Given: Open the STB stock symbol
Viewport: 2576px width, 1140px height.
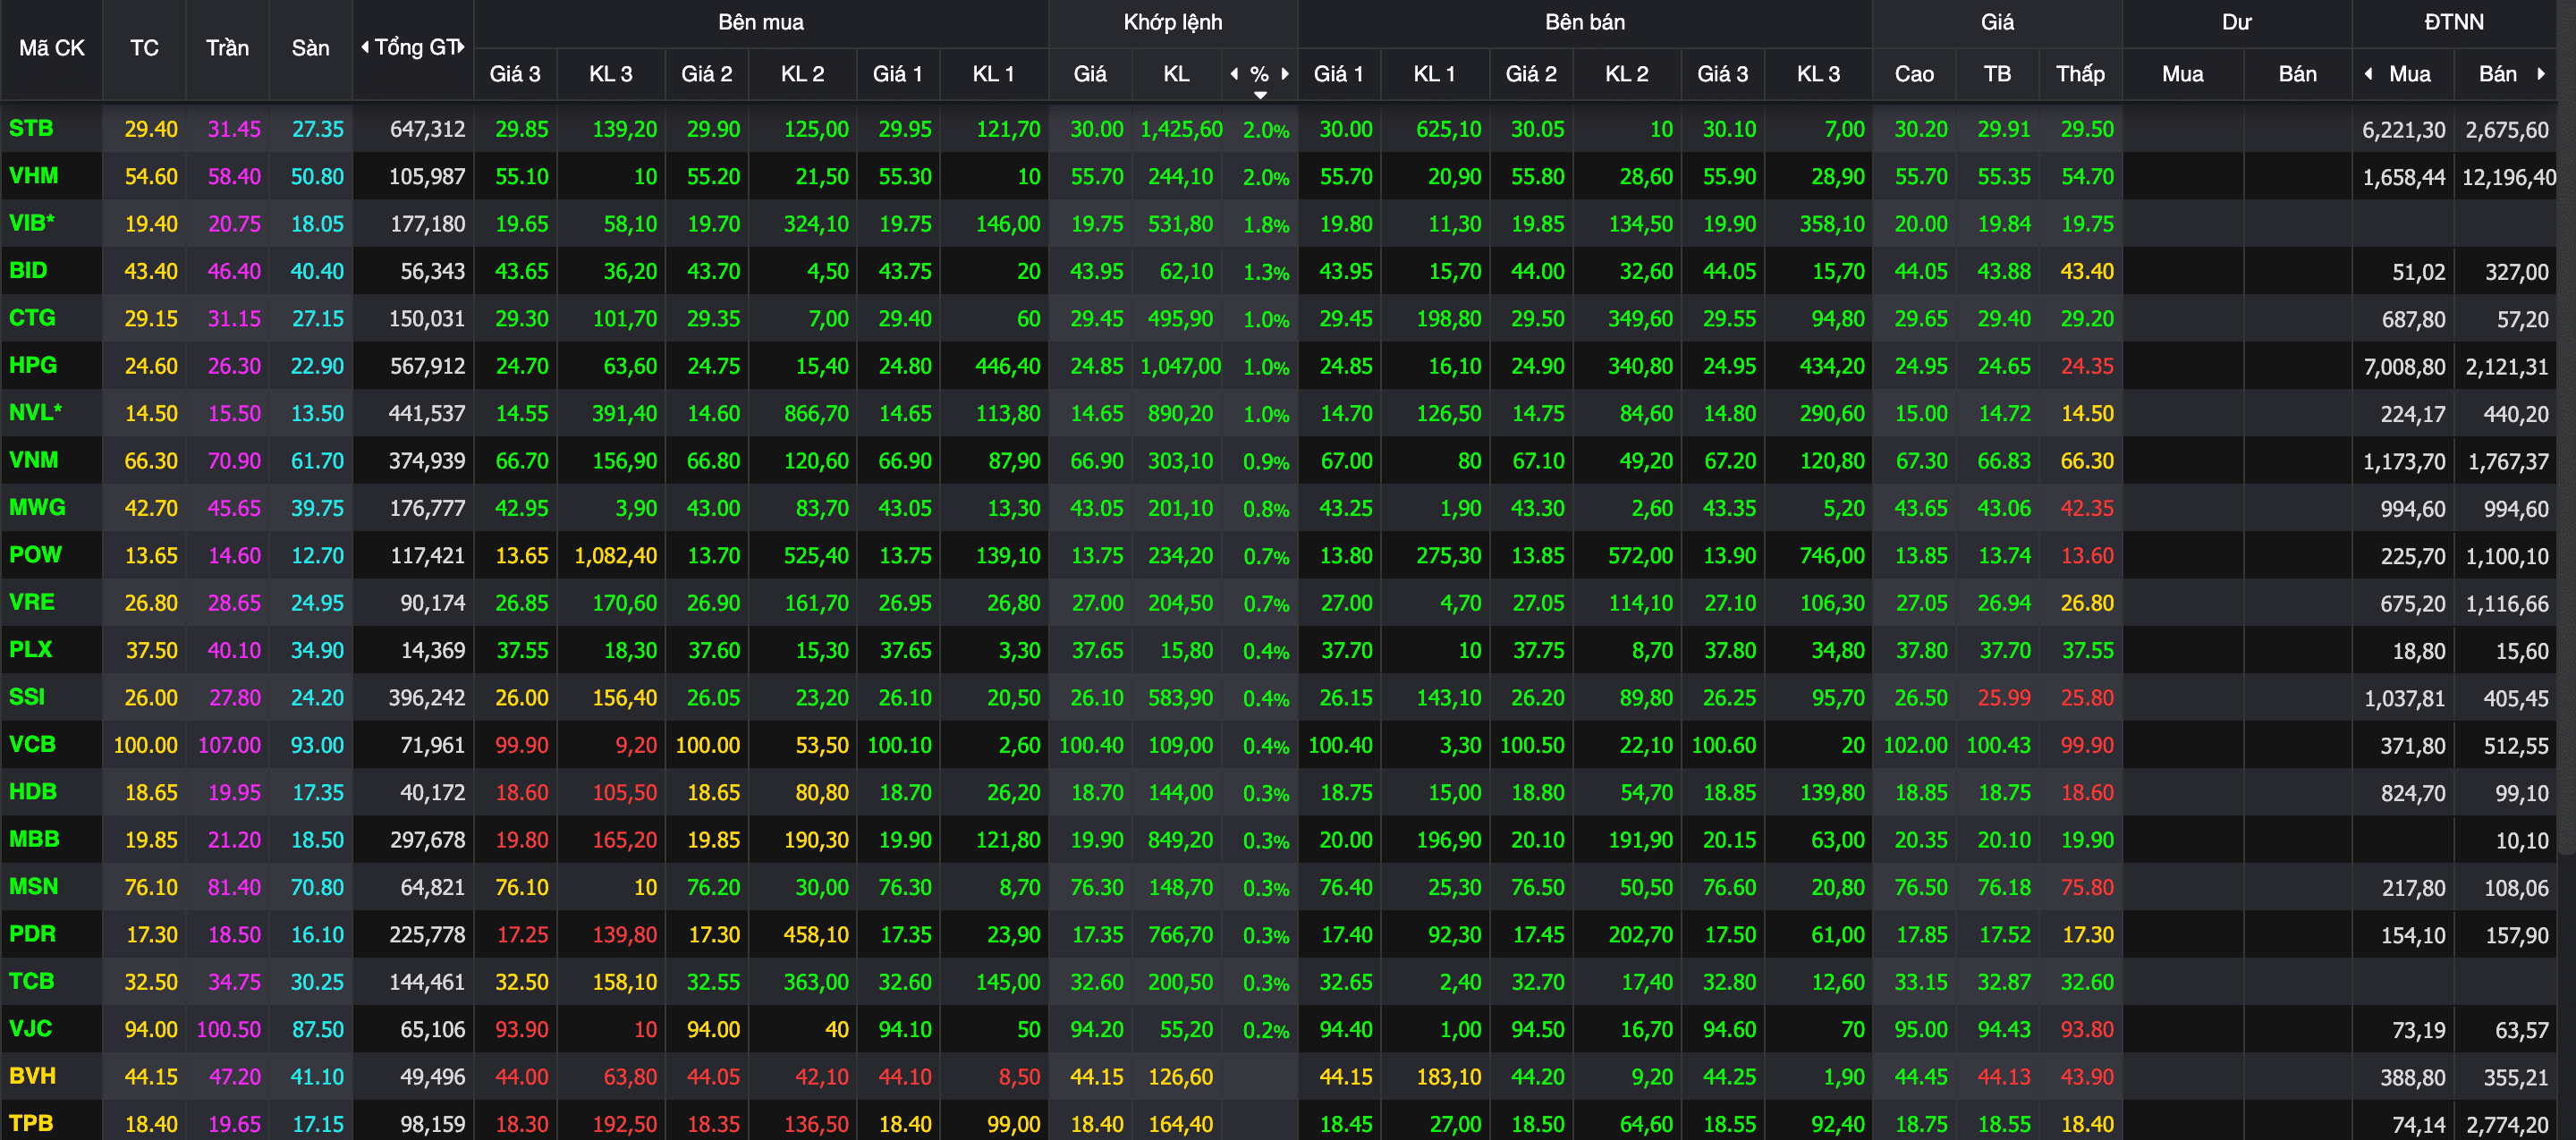Looking at the screenshot, I should point(31,128).
